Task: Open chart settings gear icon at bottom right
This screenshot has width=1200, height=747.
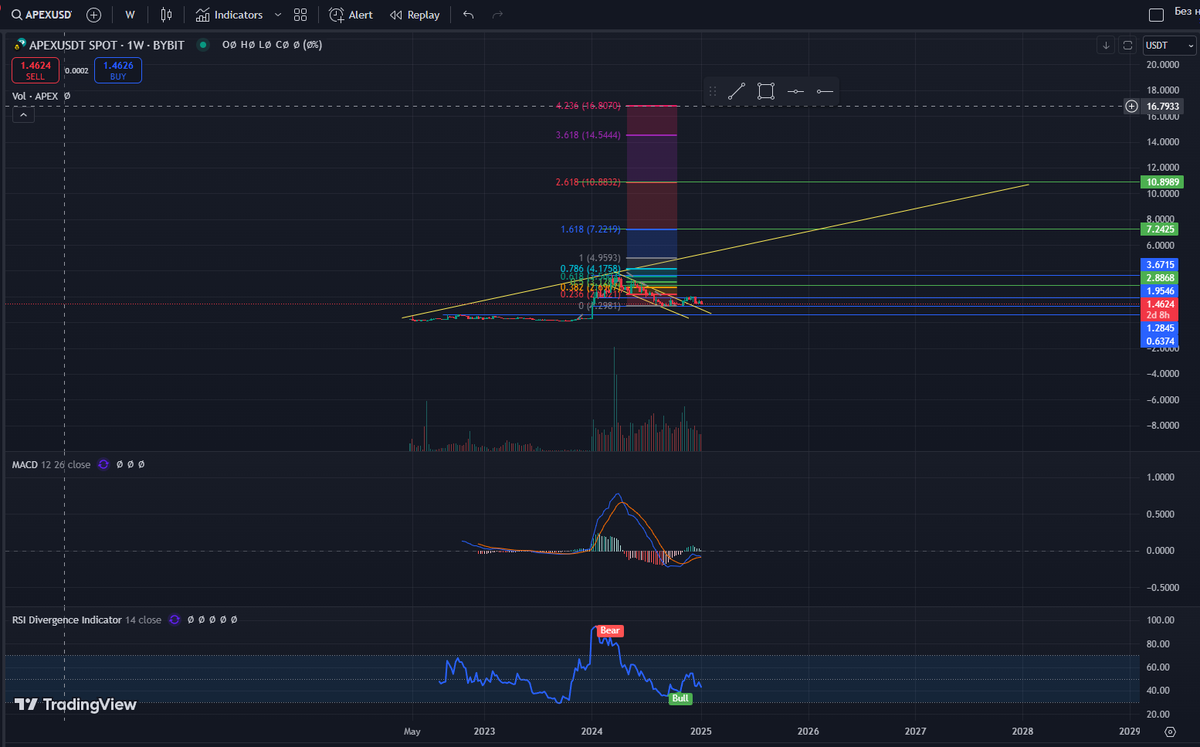Action: (1172, 732)
